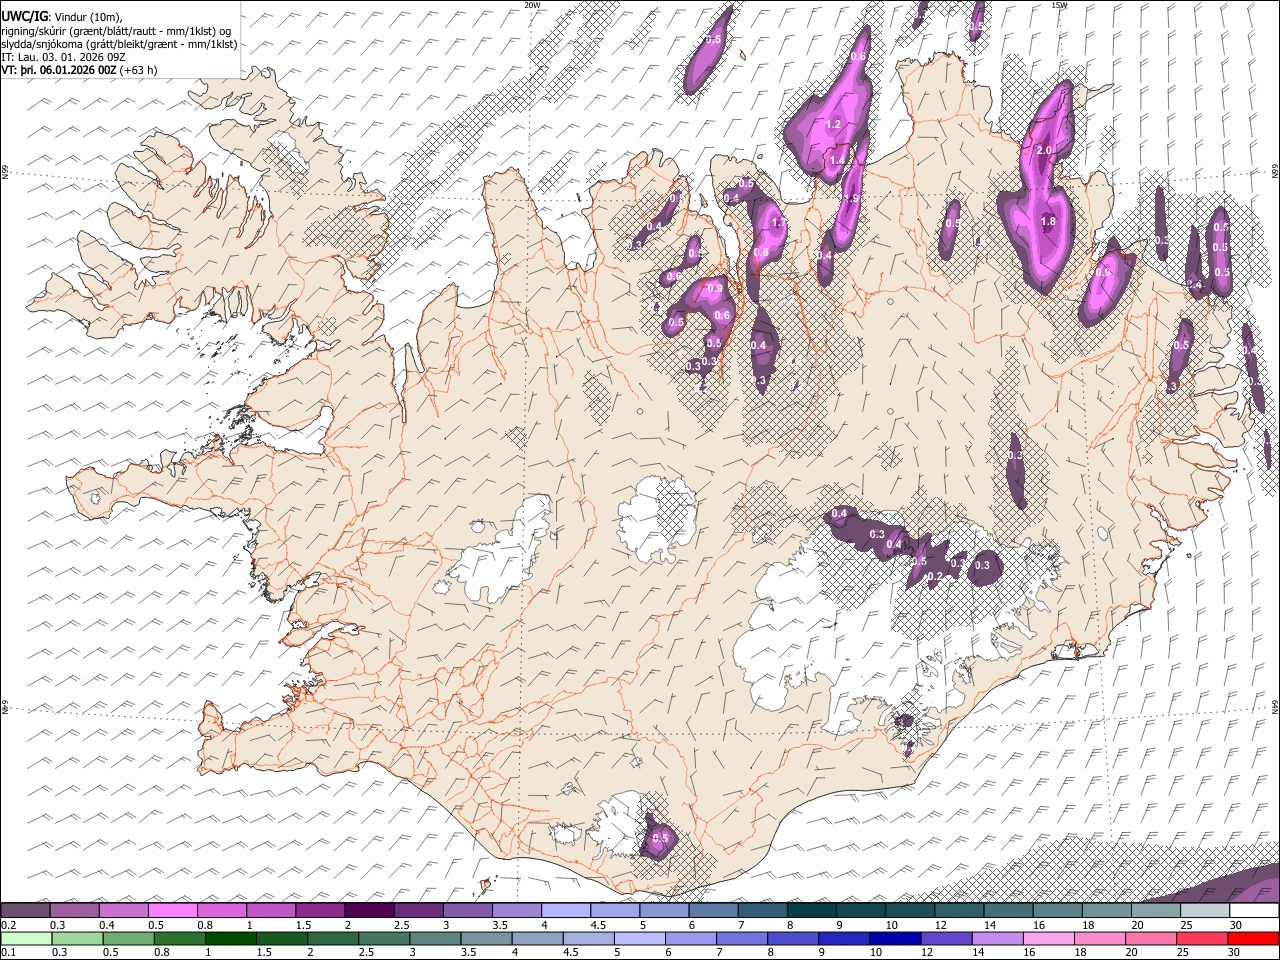
Task: Pick upper scale swatch above the 10 label
Action: (910, 911)
